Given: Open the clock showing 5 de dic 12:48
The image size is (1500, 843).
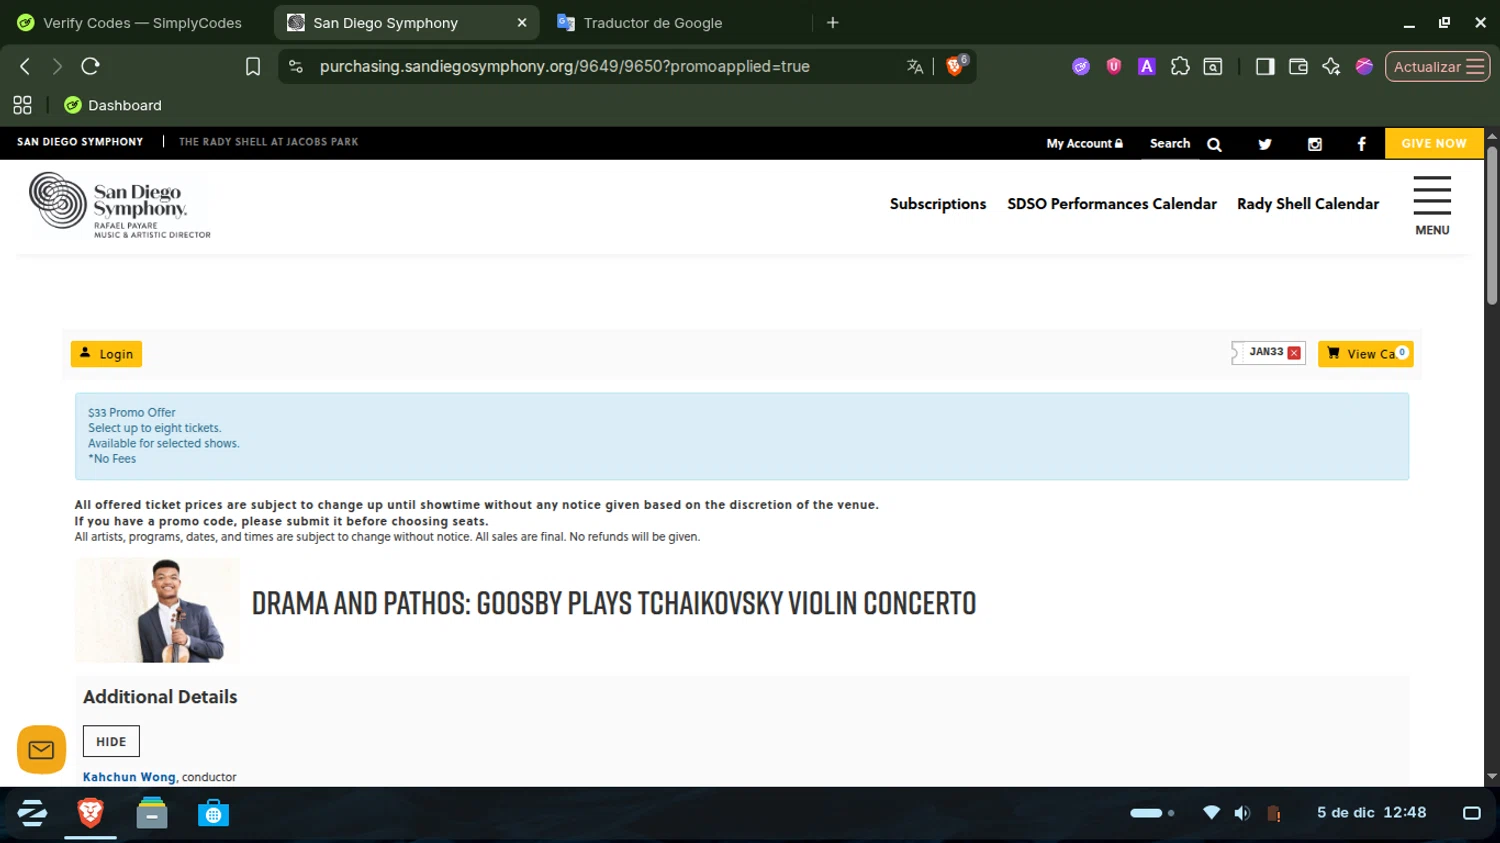Looking at the screenshot, I should pyautogui.click(x=1371, y=812).
